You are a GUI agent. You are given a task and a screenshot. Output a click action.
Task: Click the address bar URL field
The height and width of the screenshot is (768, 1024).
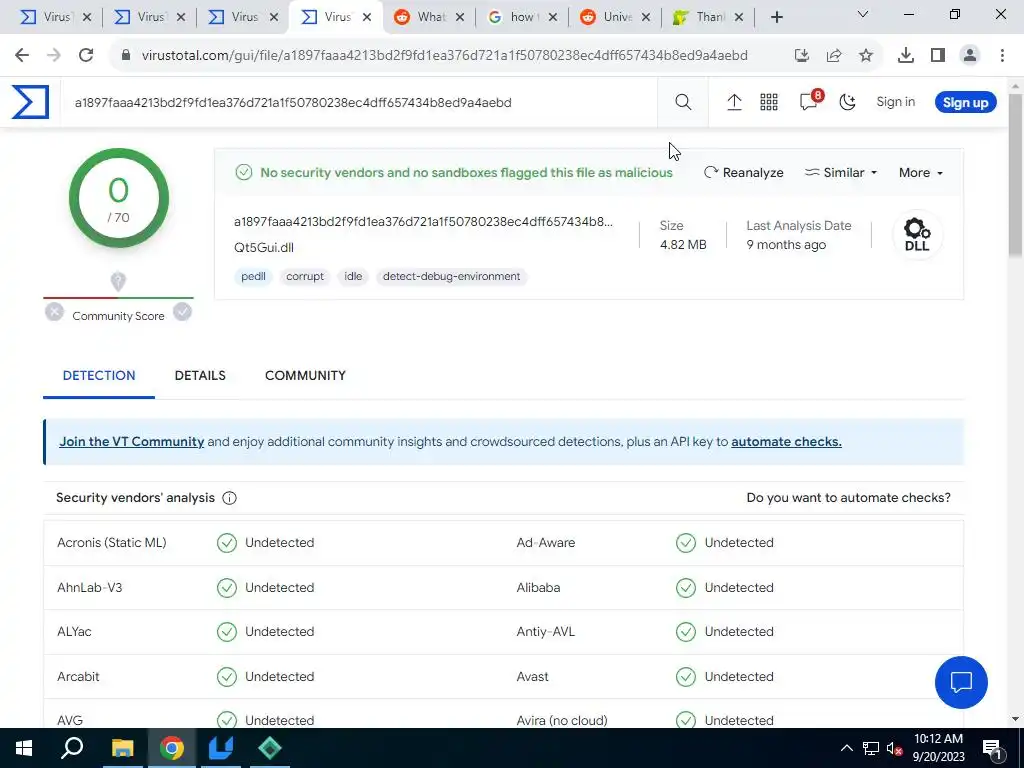pyautogui.click(x=444, y=56)
